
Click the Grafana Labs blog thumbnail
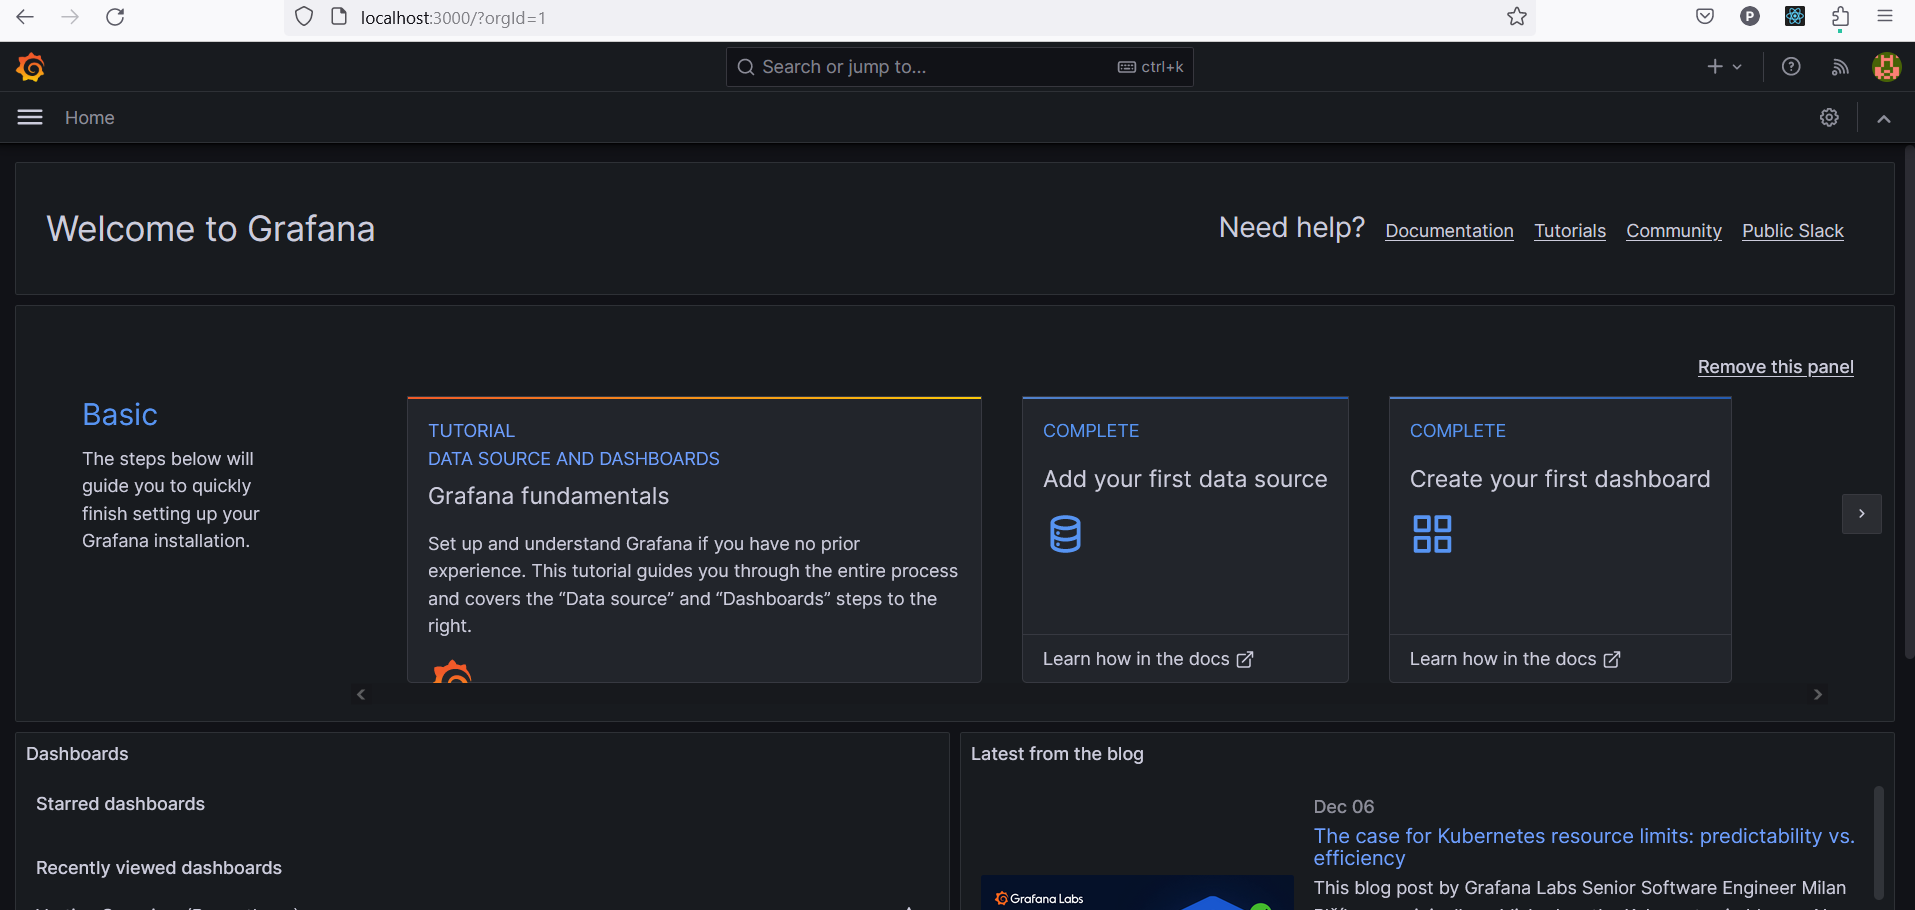click(x=1137, y=893)
